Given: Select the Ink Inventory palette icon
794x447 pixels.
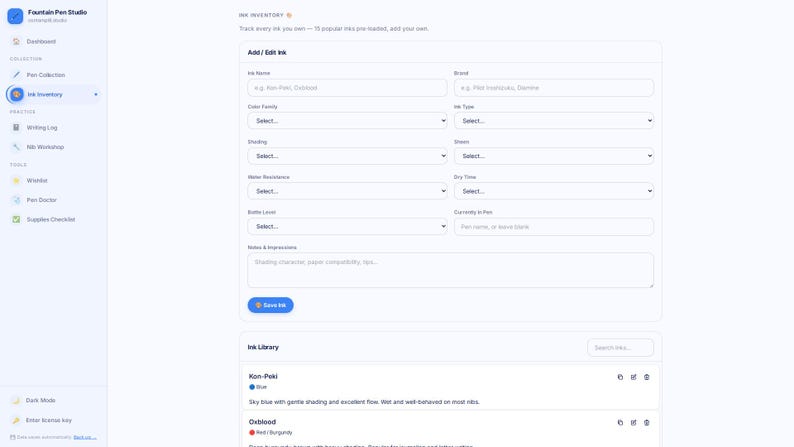Looking at the screenshot, I should (x=17, y=94).
